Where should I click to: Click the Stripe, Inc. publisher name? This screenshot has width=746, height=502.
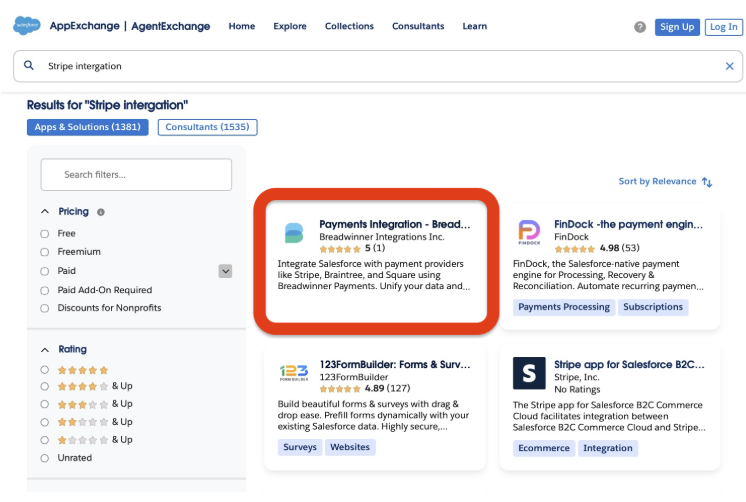[577, 377]
